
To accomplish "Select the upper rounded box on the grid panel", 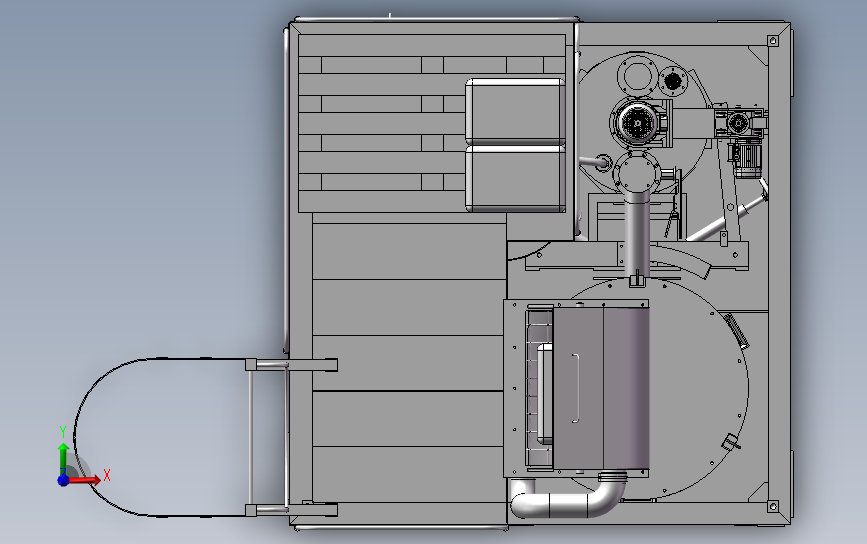I will pyautogui.click(x=515, y=111).
